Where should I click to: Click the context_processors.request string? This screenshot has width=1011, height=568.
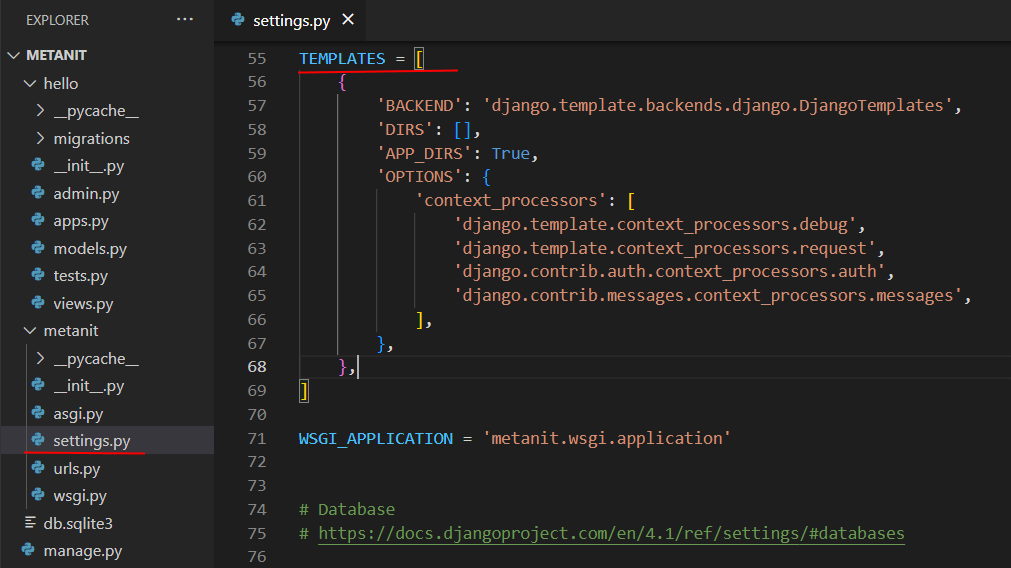click(665, 248)
